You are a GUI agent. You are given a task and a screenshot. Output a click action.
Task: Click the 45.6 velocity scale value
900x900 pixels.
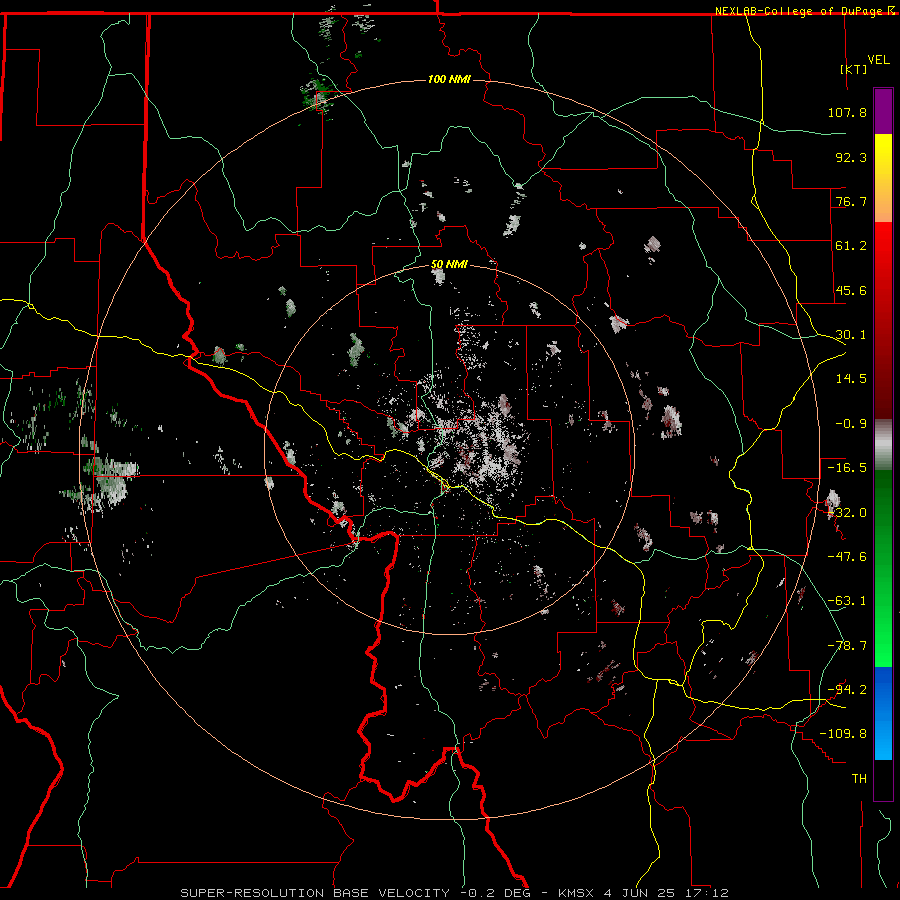point(851,290)
